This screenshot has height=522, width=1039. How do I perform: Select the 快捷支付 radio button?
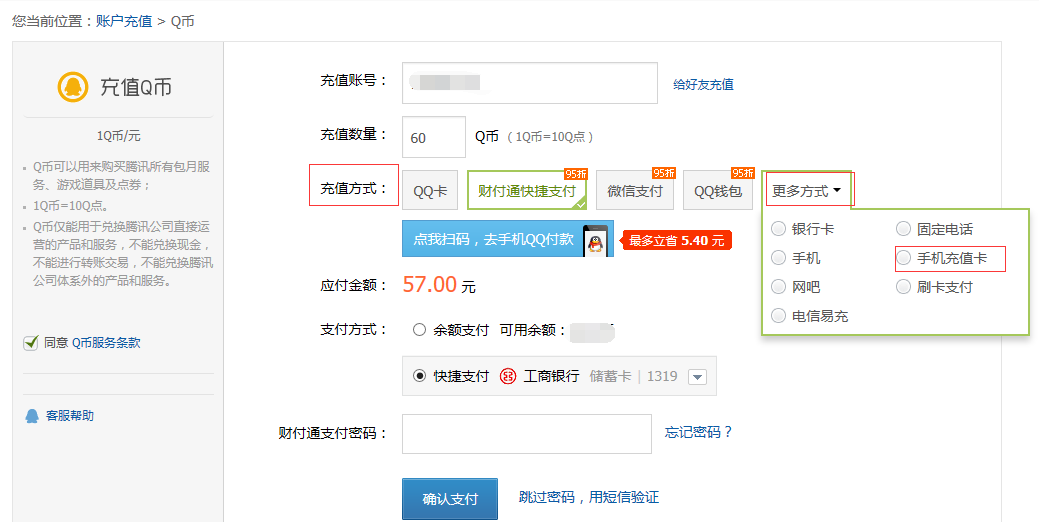[419, 376]
